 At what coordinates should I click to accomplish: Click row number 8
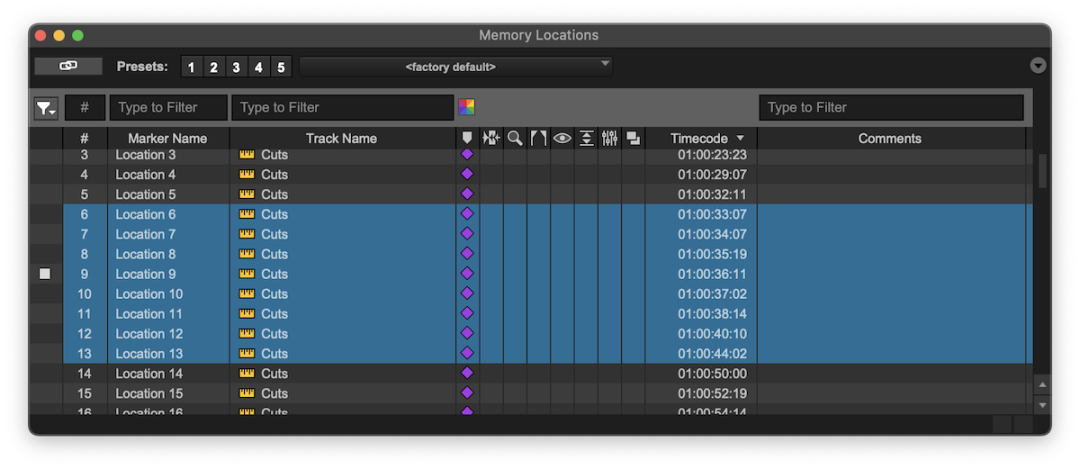pyautogui.click(x=85, y=254)
